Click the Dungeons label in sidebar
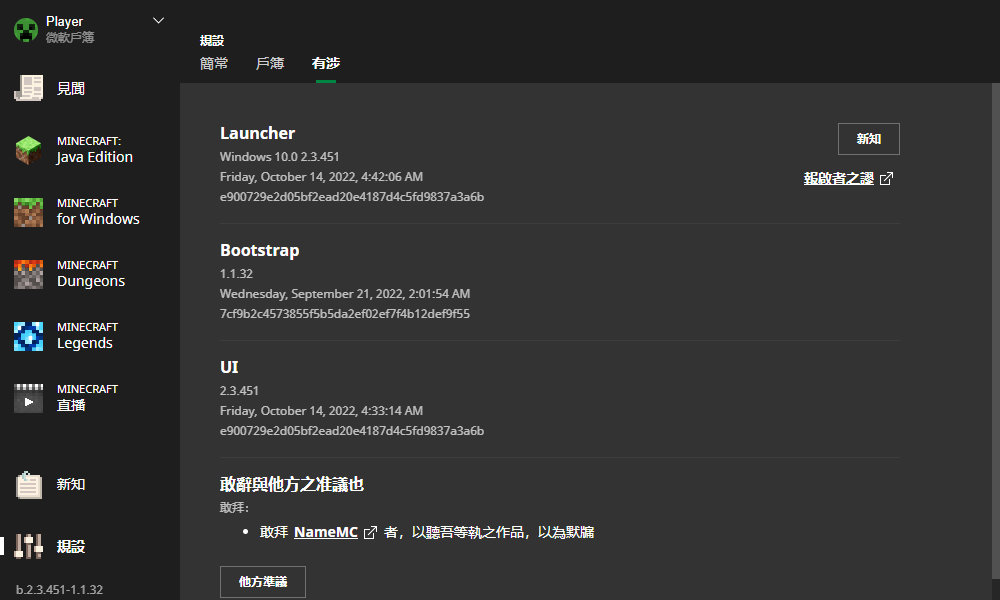 (91, 281)
